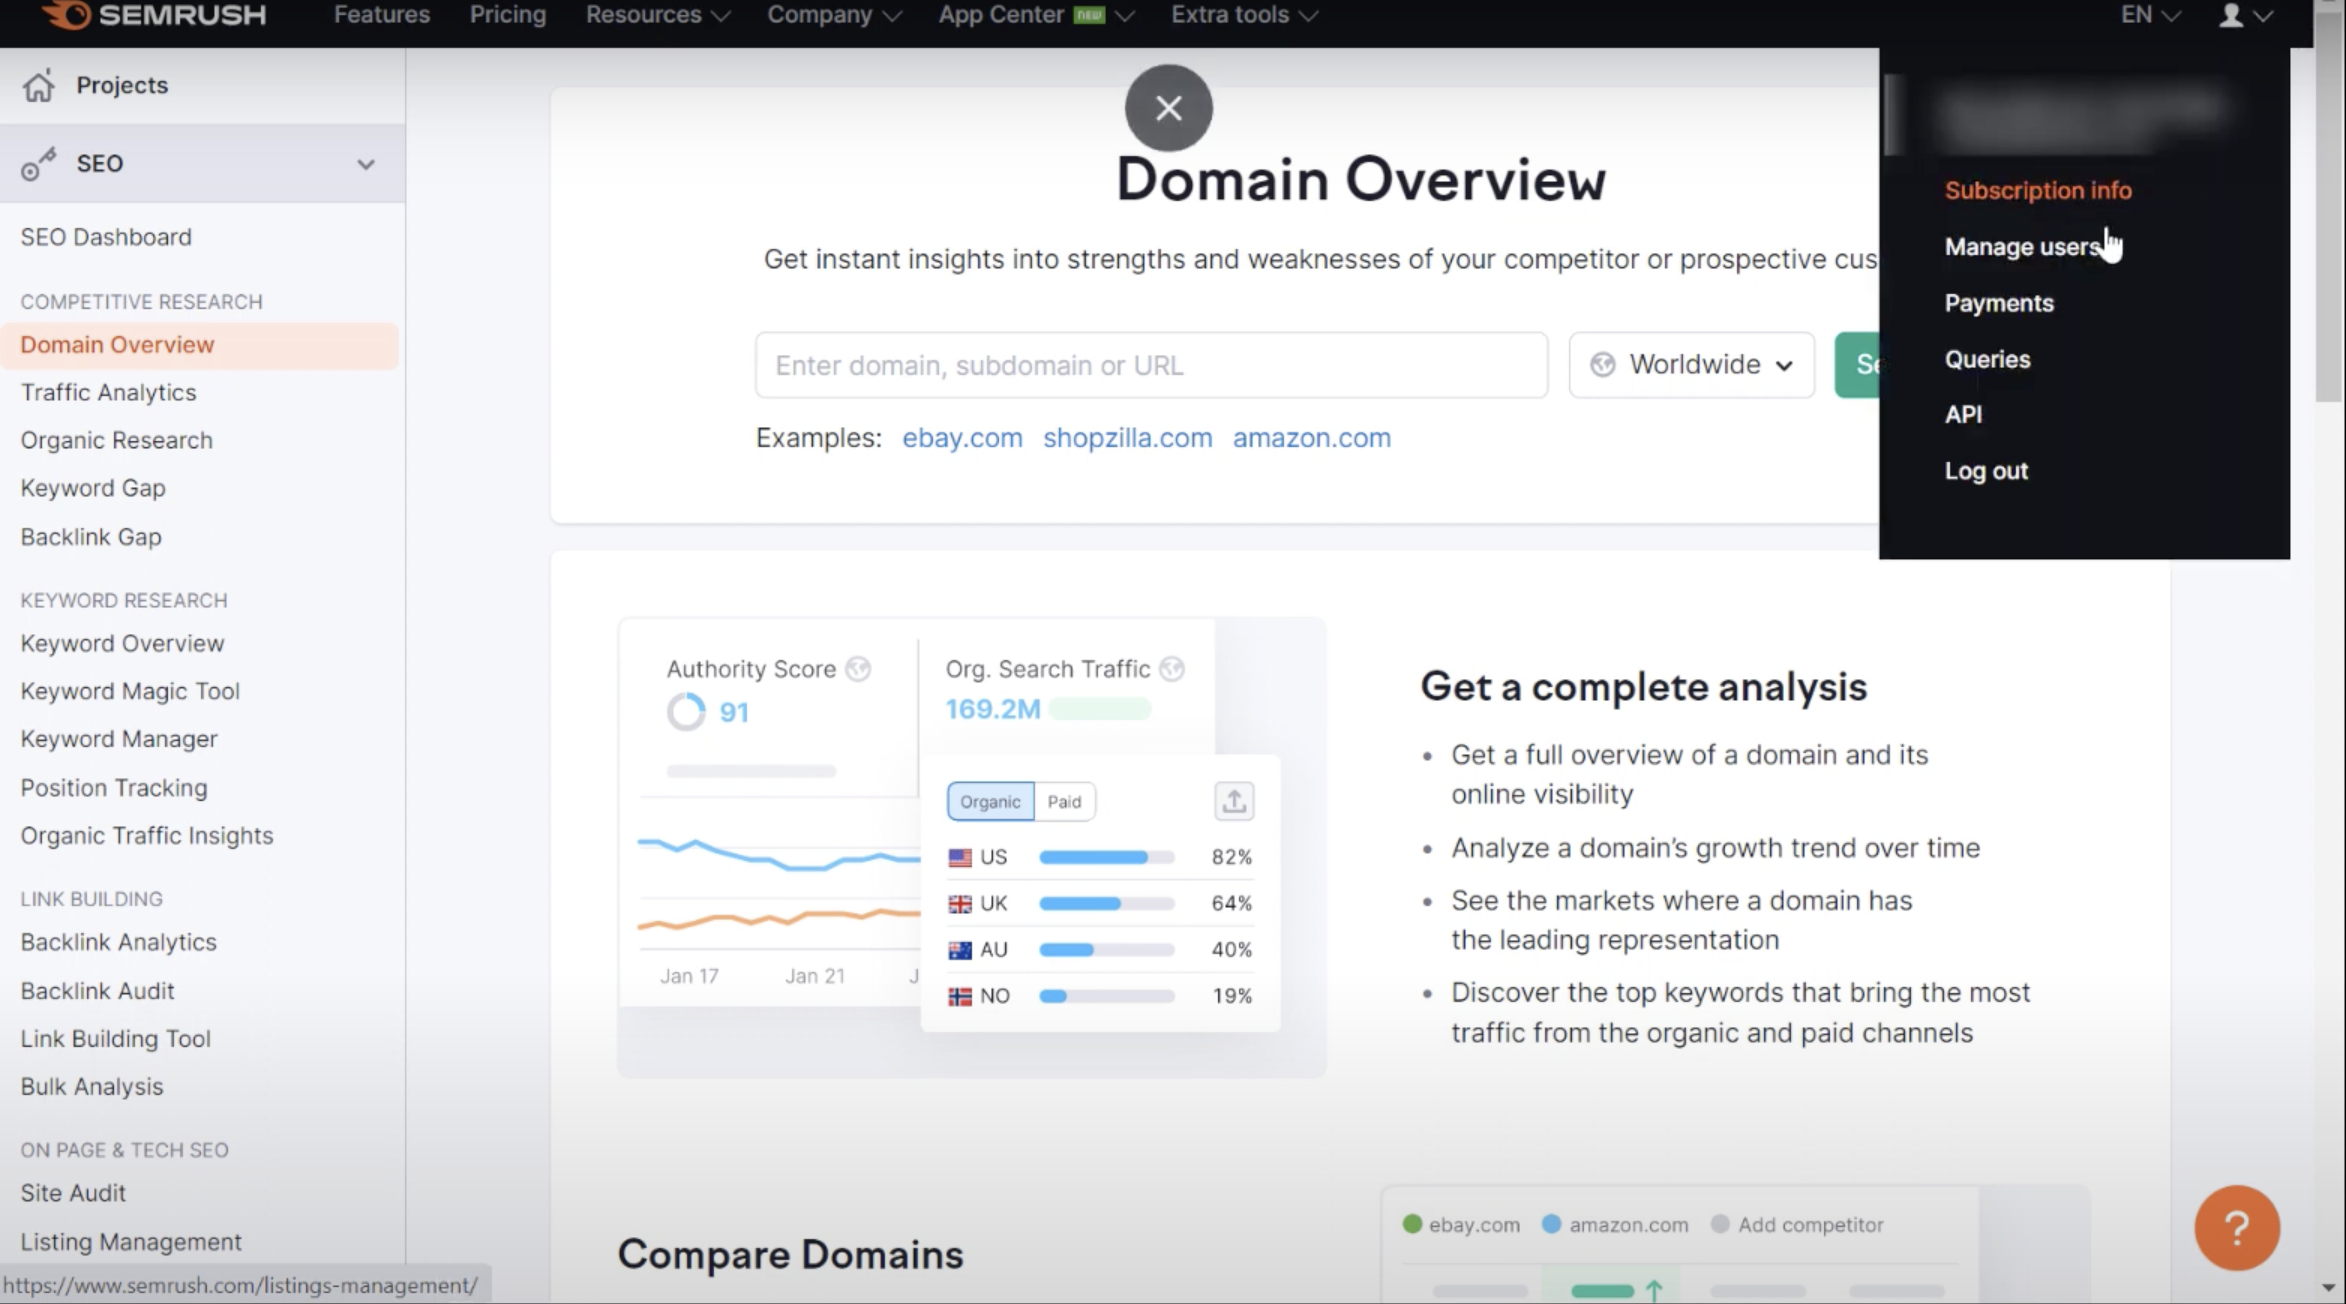Screen dimensions: 2346x1304
Task: Click globe icon beside Org. Search Traffic
Action: pos(1172,669)
